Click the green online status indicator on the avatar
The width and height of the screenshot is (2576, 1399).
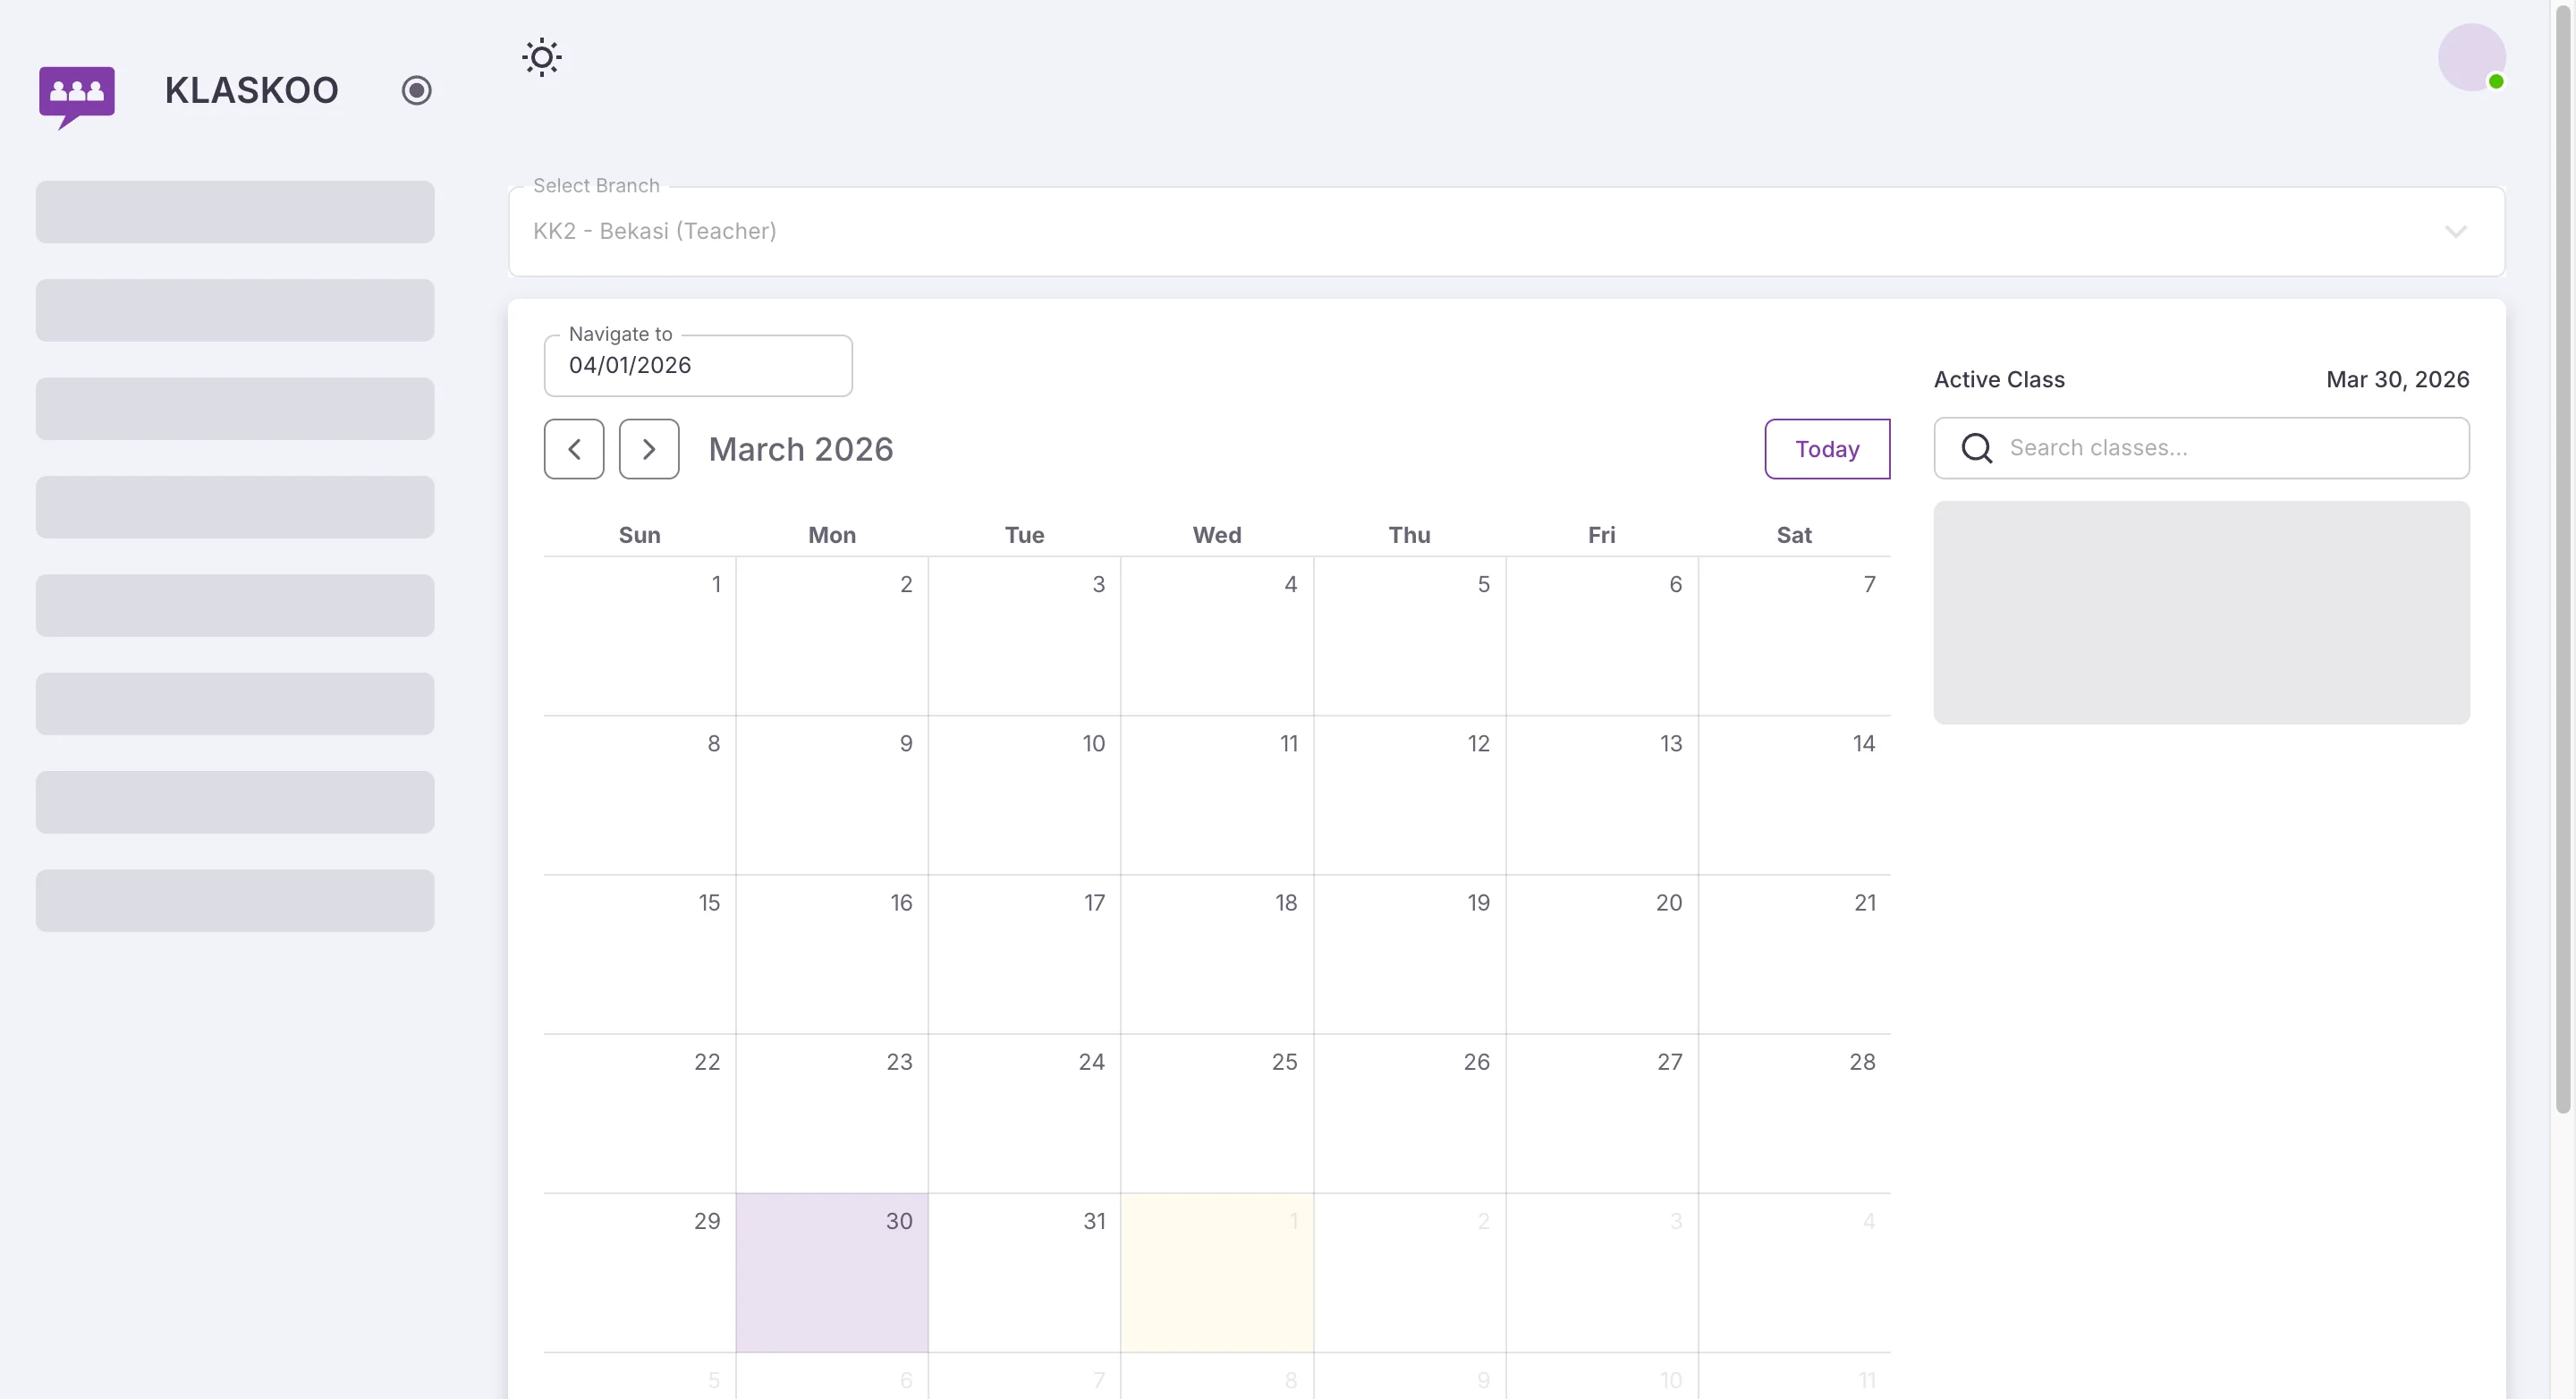click(x=2498, y=81)
